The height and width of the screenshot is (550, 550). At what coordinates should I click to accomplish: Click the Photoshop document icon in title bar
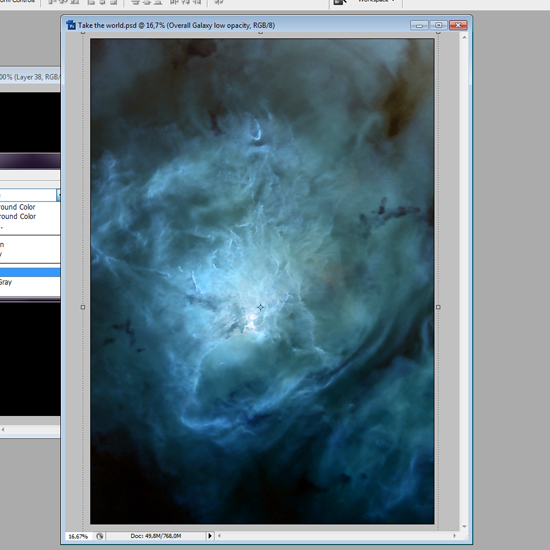click(x=71, y=25)
